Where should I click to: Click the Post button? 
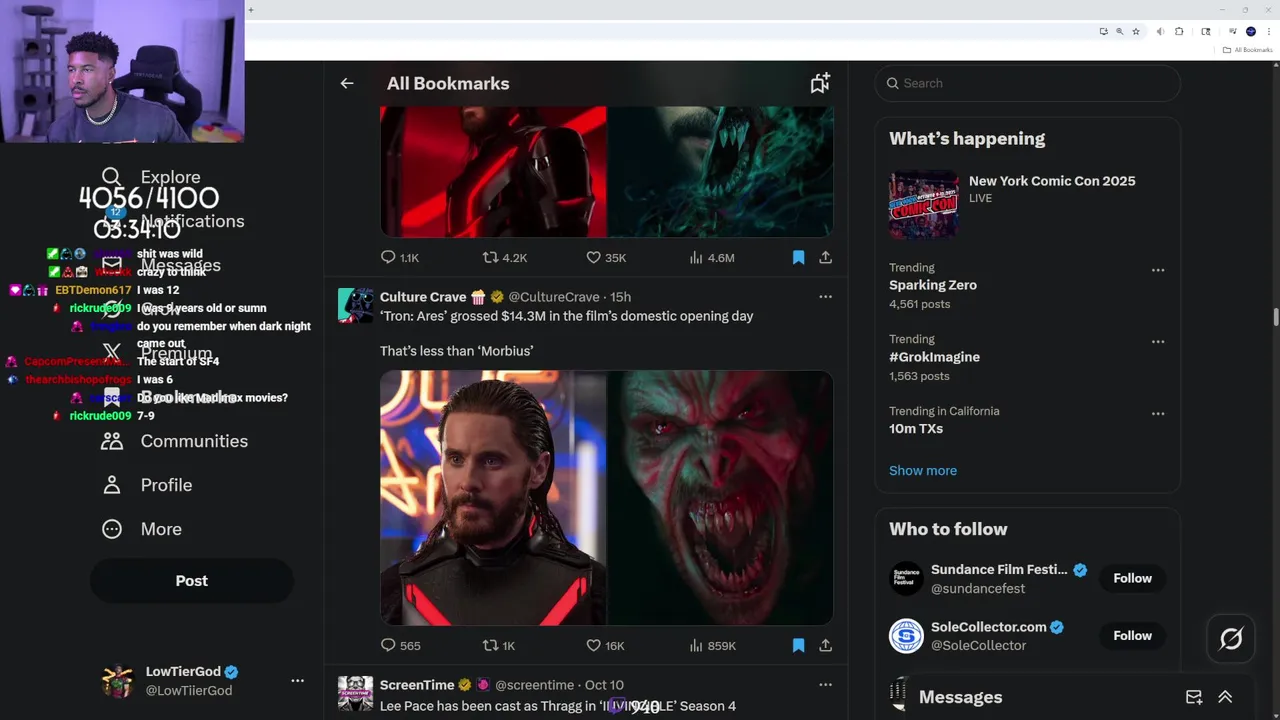(192, 581)
